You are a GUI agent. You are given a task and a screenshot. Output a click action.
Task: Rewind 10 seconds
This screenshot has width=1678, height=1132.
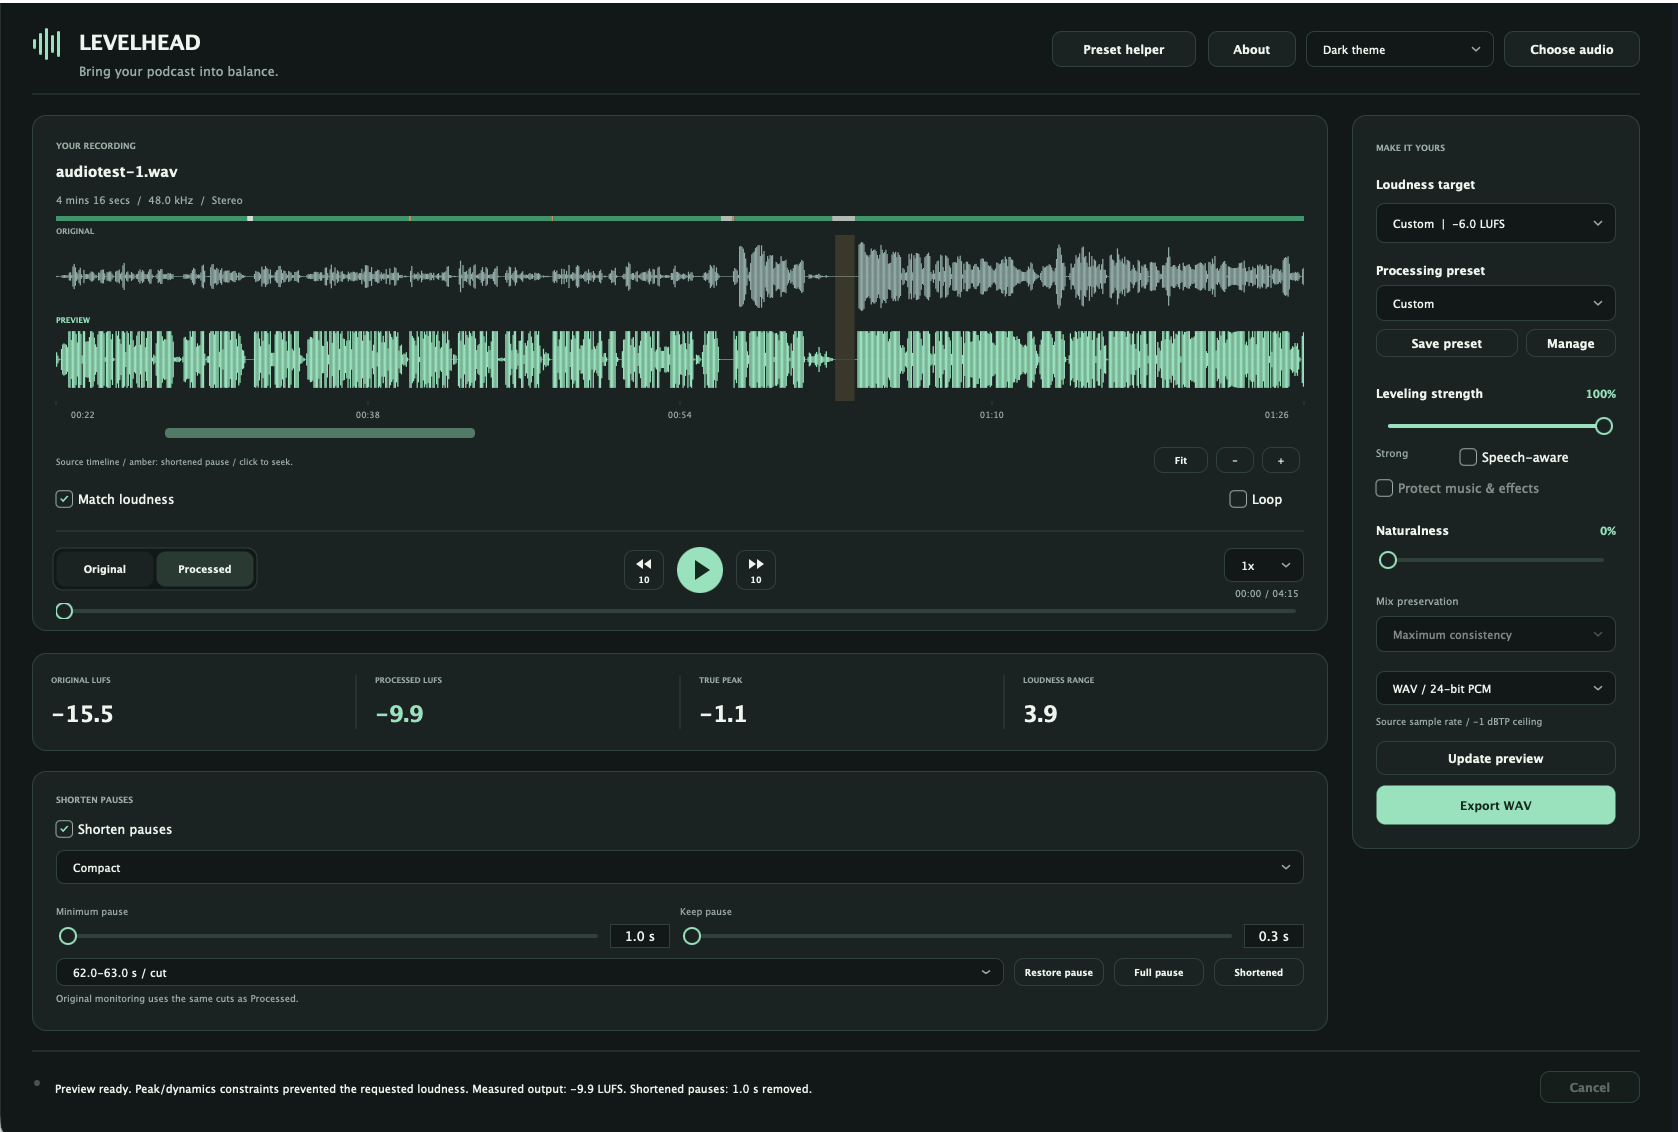(644, 570)
